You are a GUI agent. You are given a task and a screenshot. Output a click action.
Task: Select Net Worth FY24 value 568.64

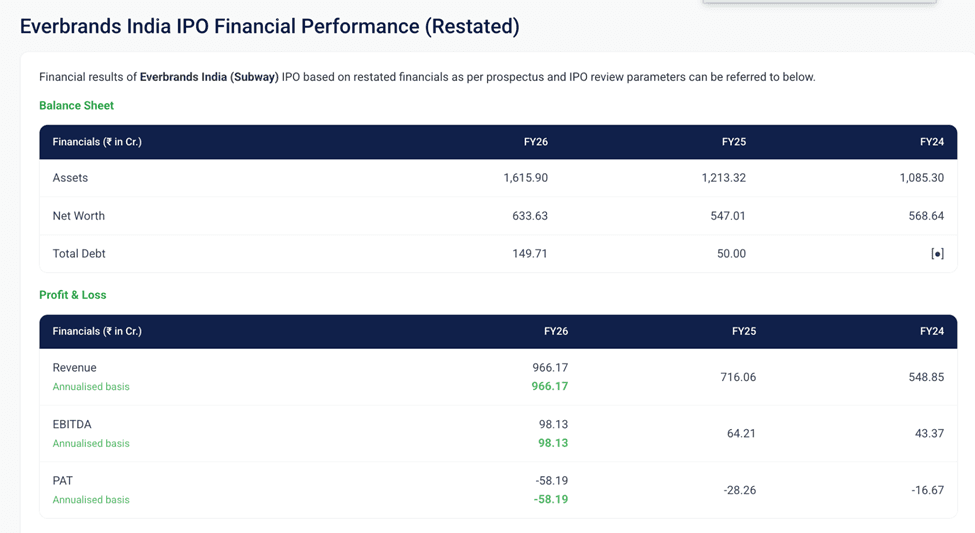[926, 216]
